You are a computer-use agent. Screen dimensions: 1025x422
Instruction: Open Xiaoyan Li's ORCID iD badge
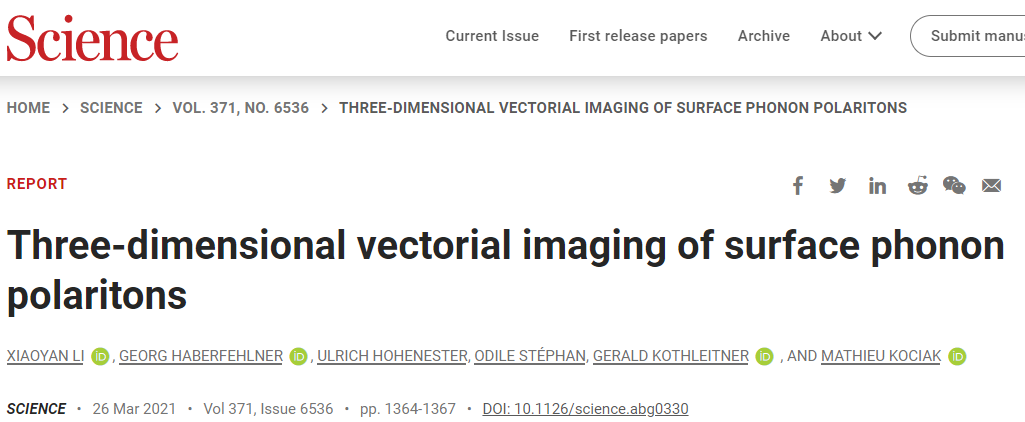pyautogui.click(x=100, y=357)
